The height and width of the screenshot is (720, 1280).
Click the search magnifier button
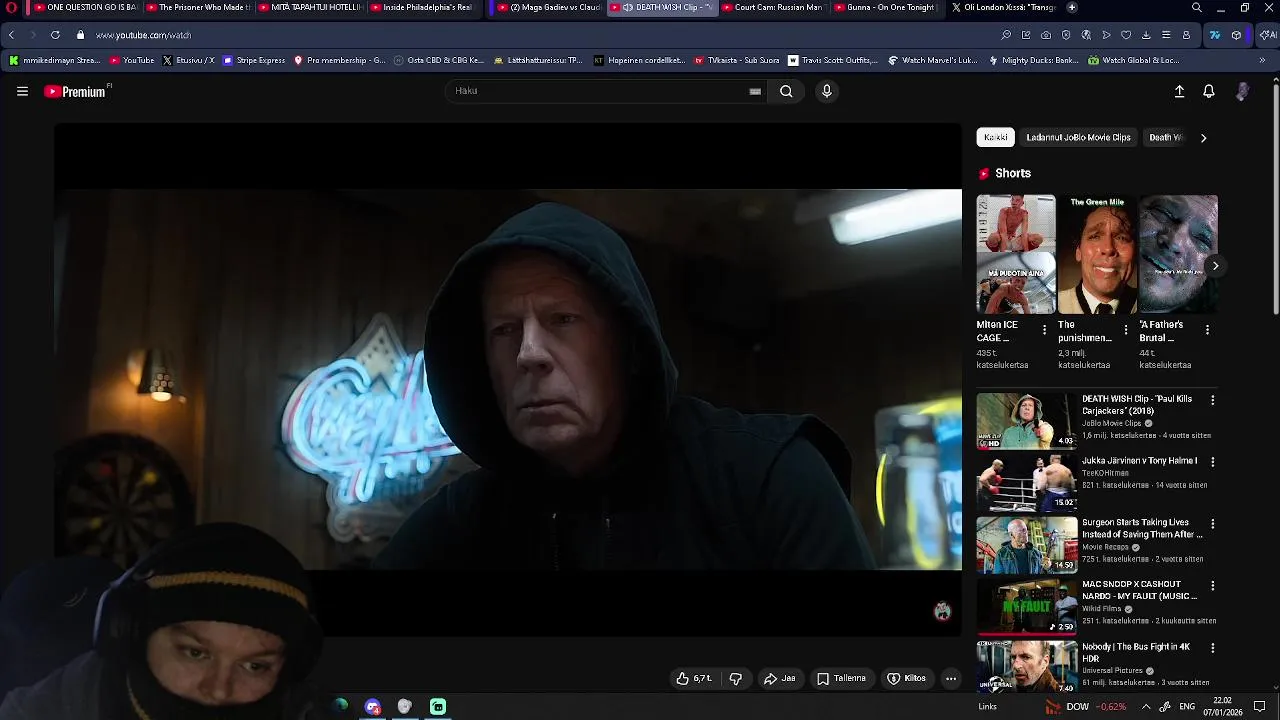pyautogui.click(x=786, y=91)
